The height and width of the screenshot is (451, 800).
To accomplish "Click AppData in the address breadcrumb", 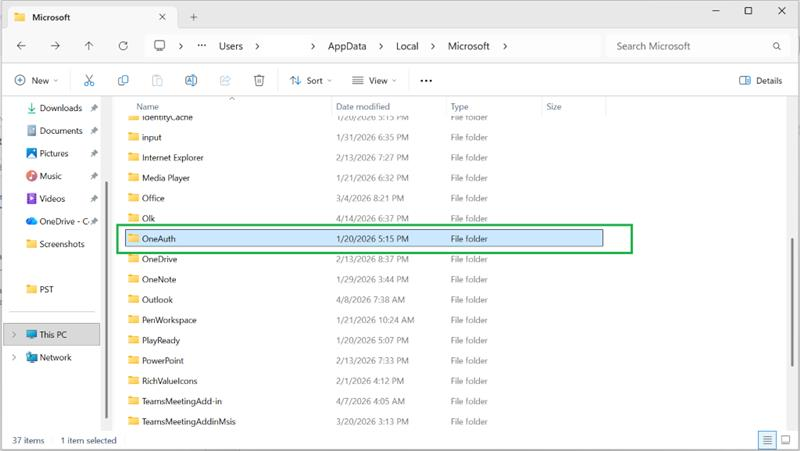I will 347,46.
